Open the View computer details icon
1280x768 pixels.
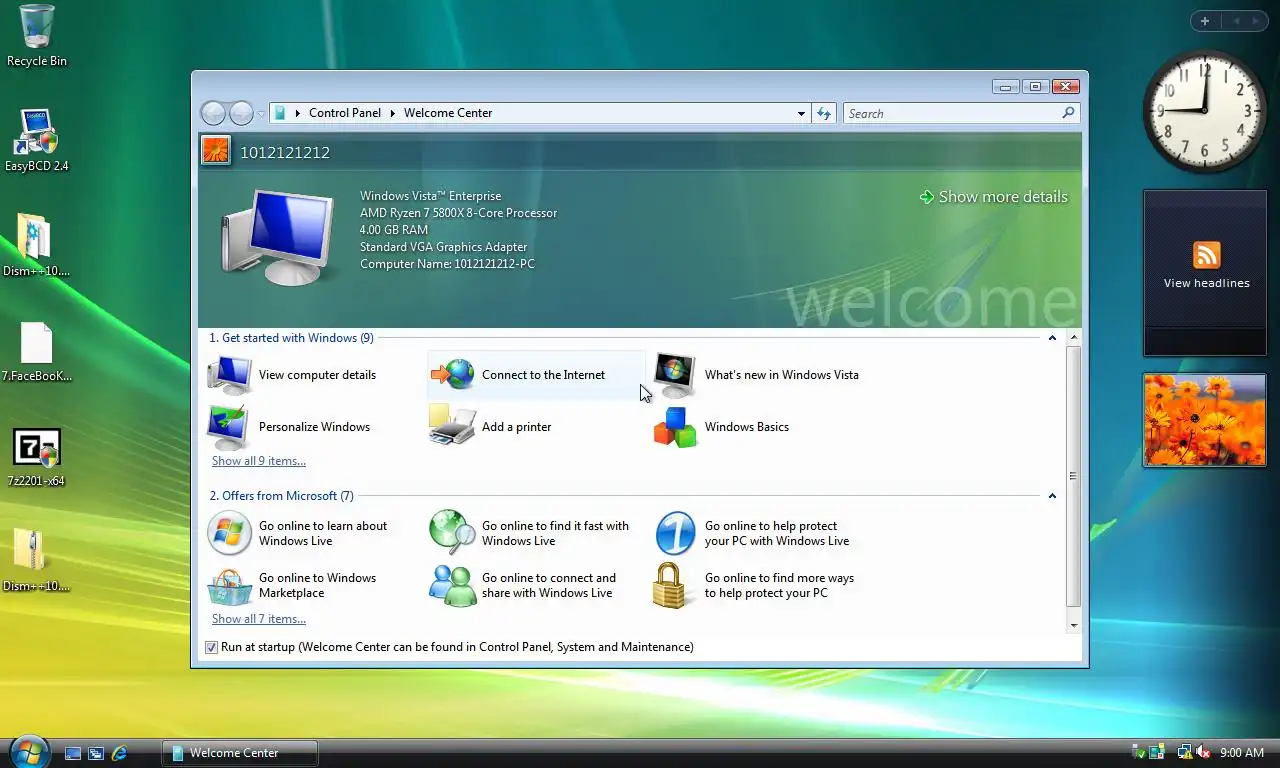pyautogui.click(x=229, y=375)
